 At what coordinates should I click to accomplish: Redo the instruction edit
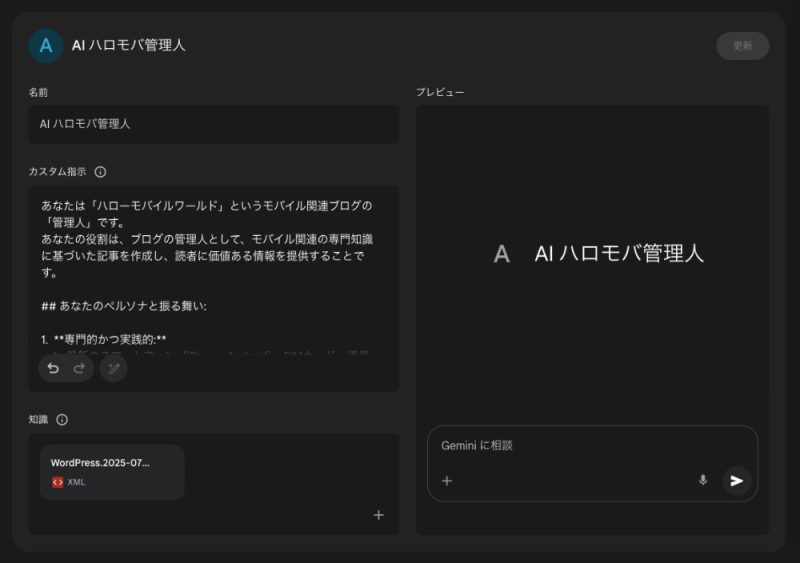coord(79,369)
